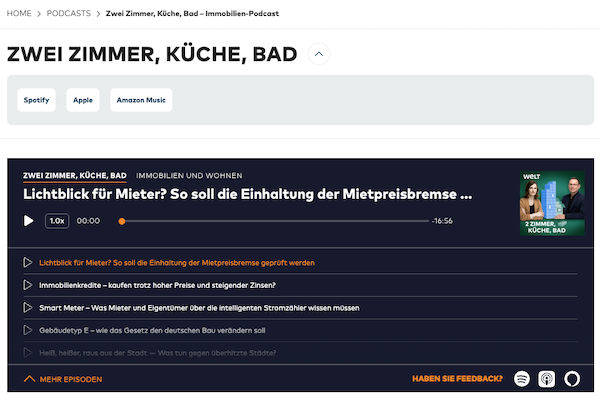The image size is (600, 400).
Task: Play the Immobilienkredite episode
Action: [28, 285]
